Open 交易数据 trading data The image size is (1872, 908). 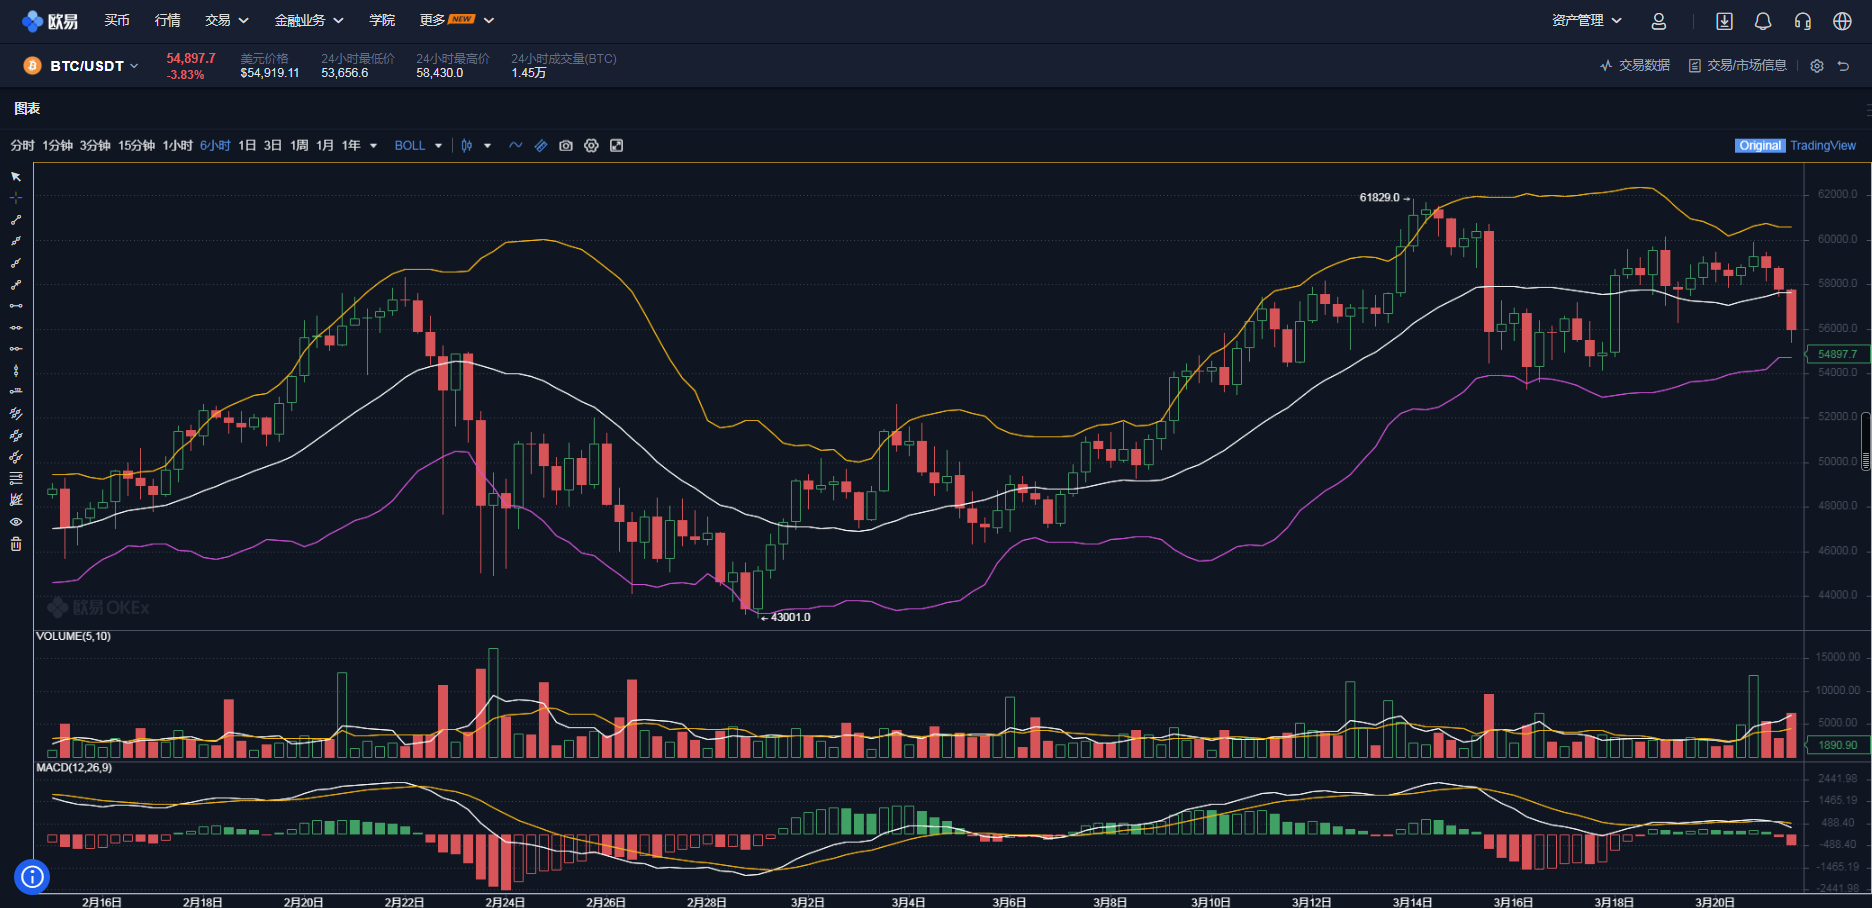(1635, 66)
